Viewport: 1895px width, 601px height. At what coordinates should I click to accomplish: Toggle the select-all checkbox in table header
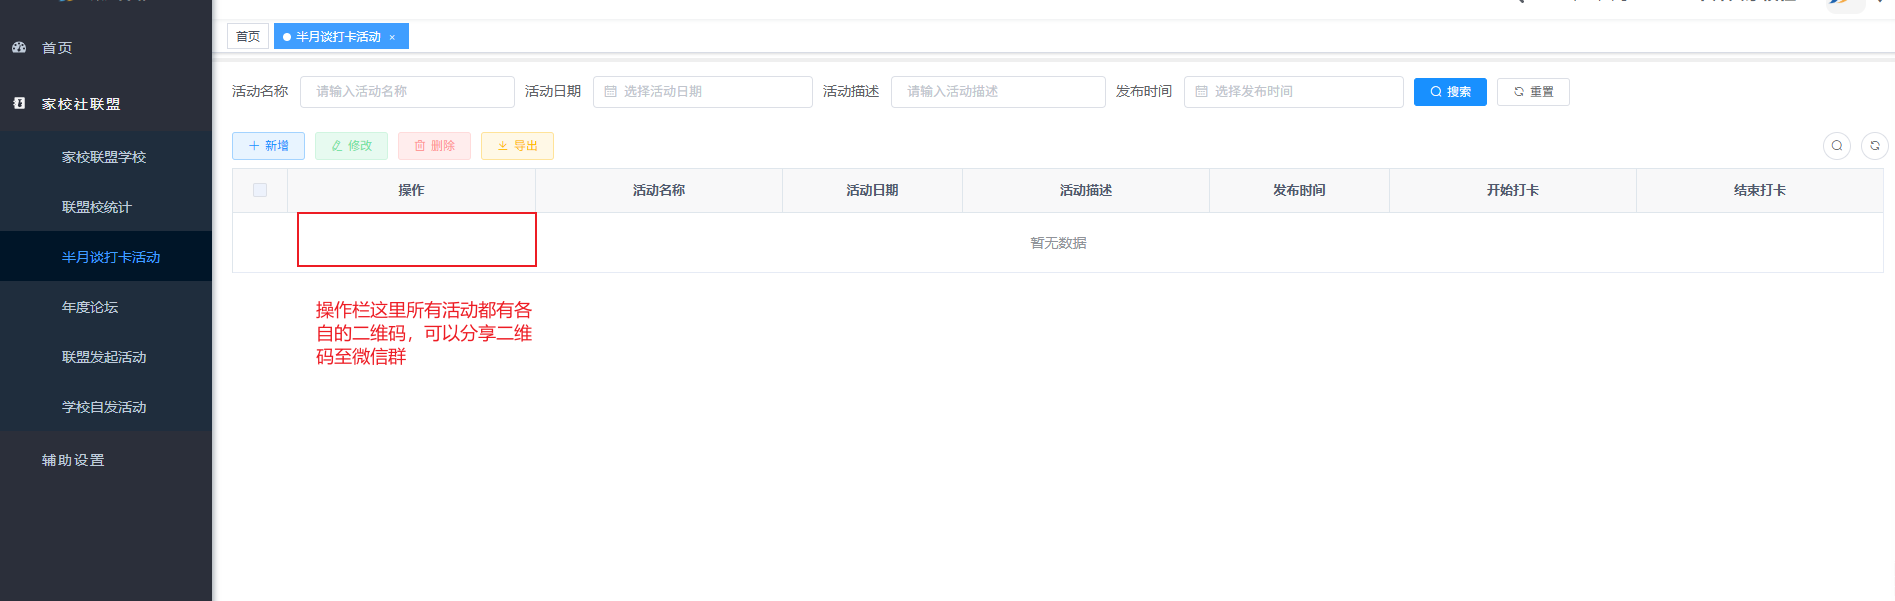[x=260, y=190]
